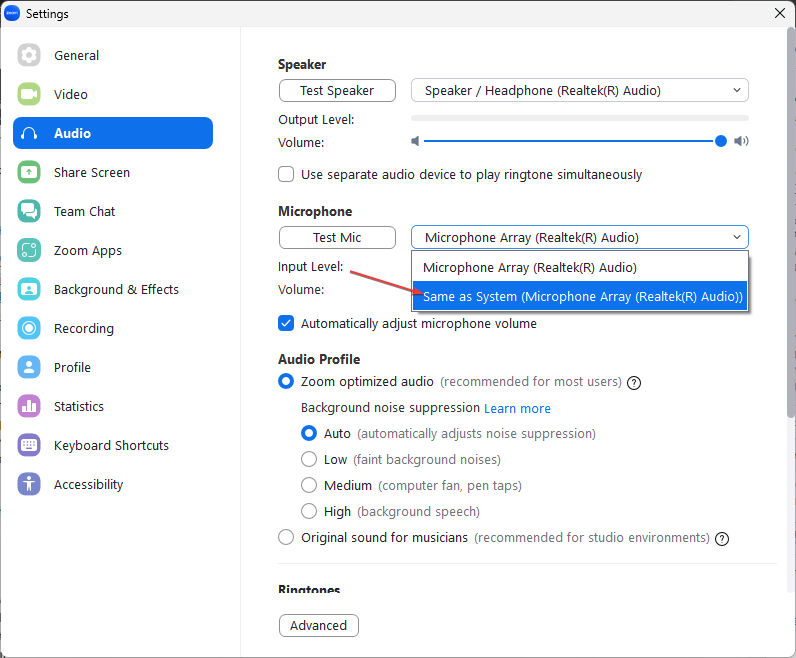Open the noise suppression Learn more link
This screenshot has width=796, height=658.
tap(517, 408)
